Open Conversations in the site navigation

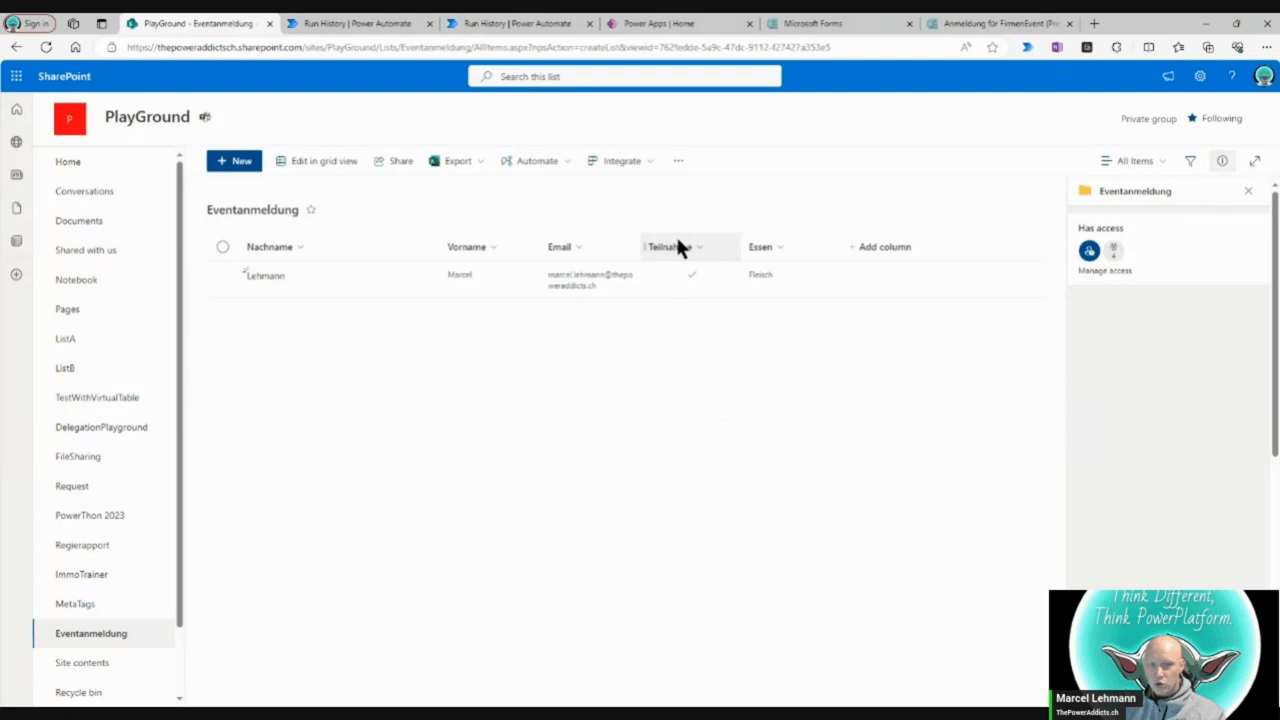pos(84,191)
